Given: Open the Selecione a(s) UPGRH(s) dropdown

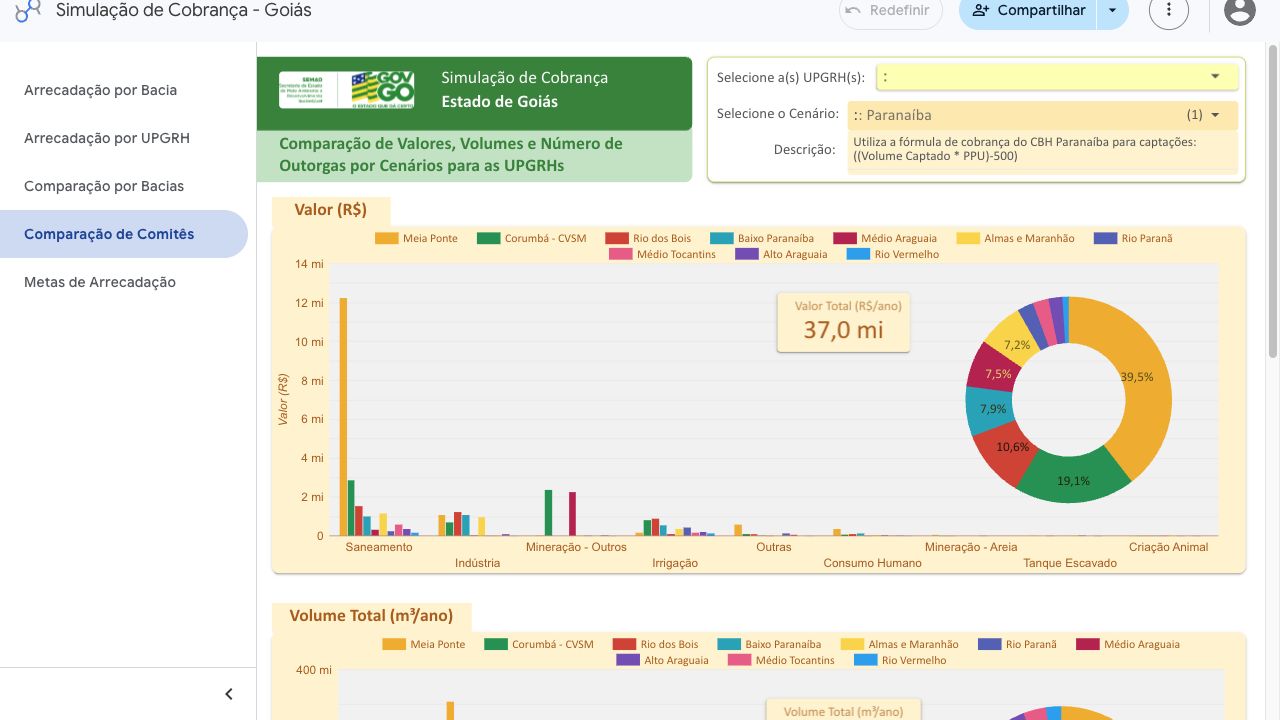Looking at the screenshot, I should 1057,77.
